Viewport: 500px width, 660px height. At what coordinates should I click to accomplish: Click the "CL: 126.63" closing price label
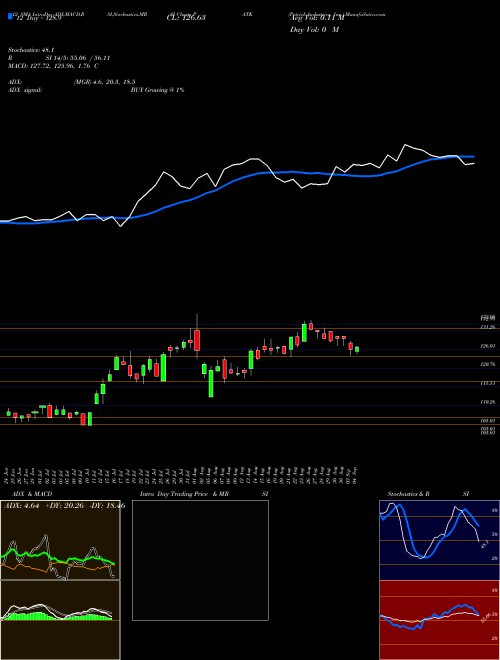[186, 18]
